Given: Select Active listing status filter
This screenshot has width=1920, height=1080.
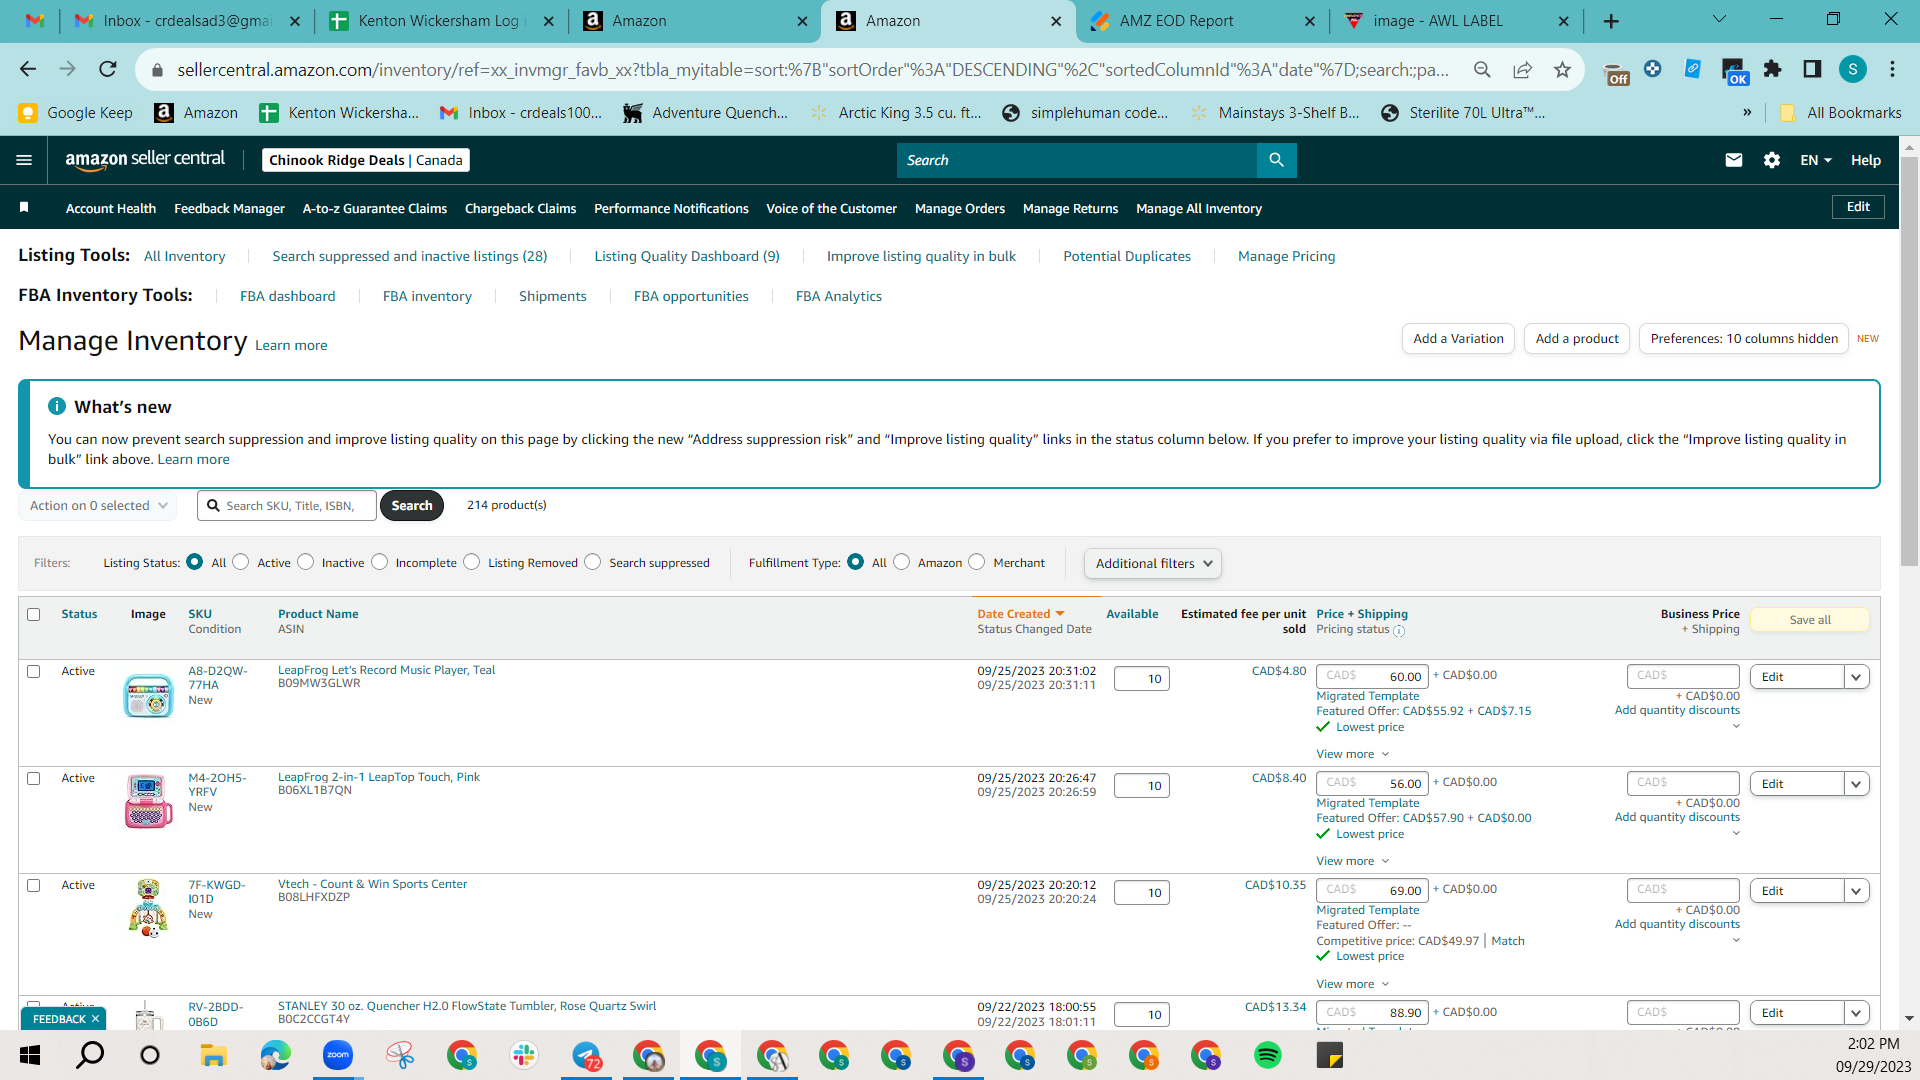Looking at the screenshot, I should pos(241,562).
